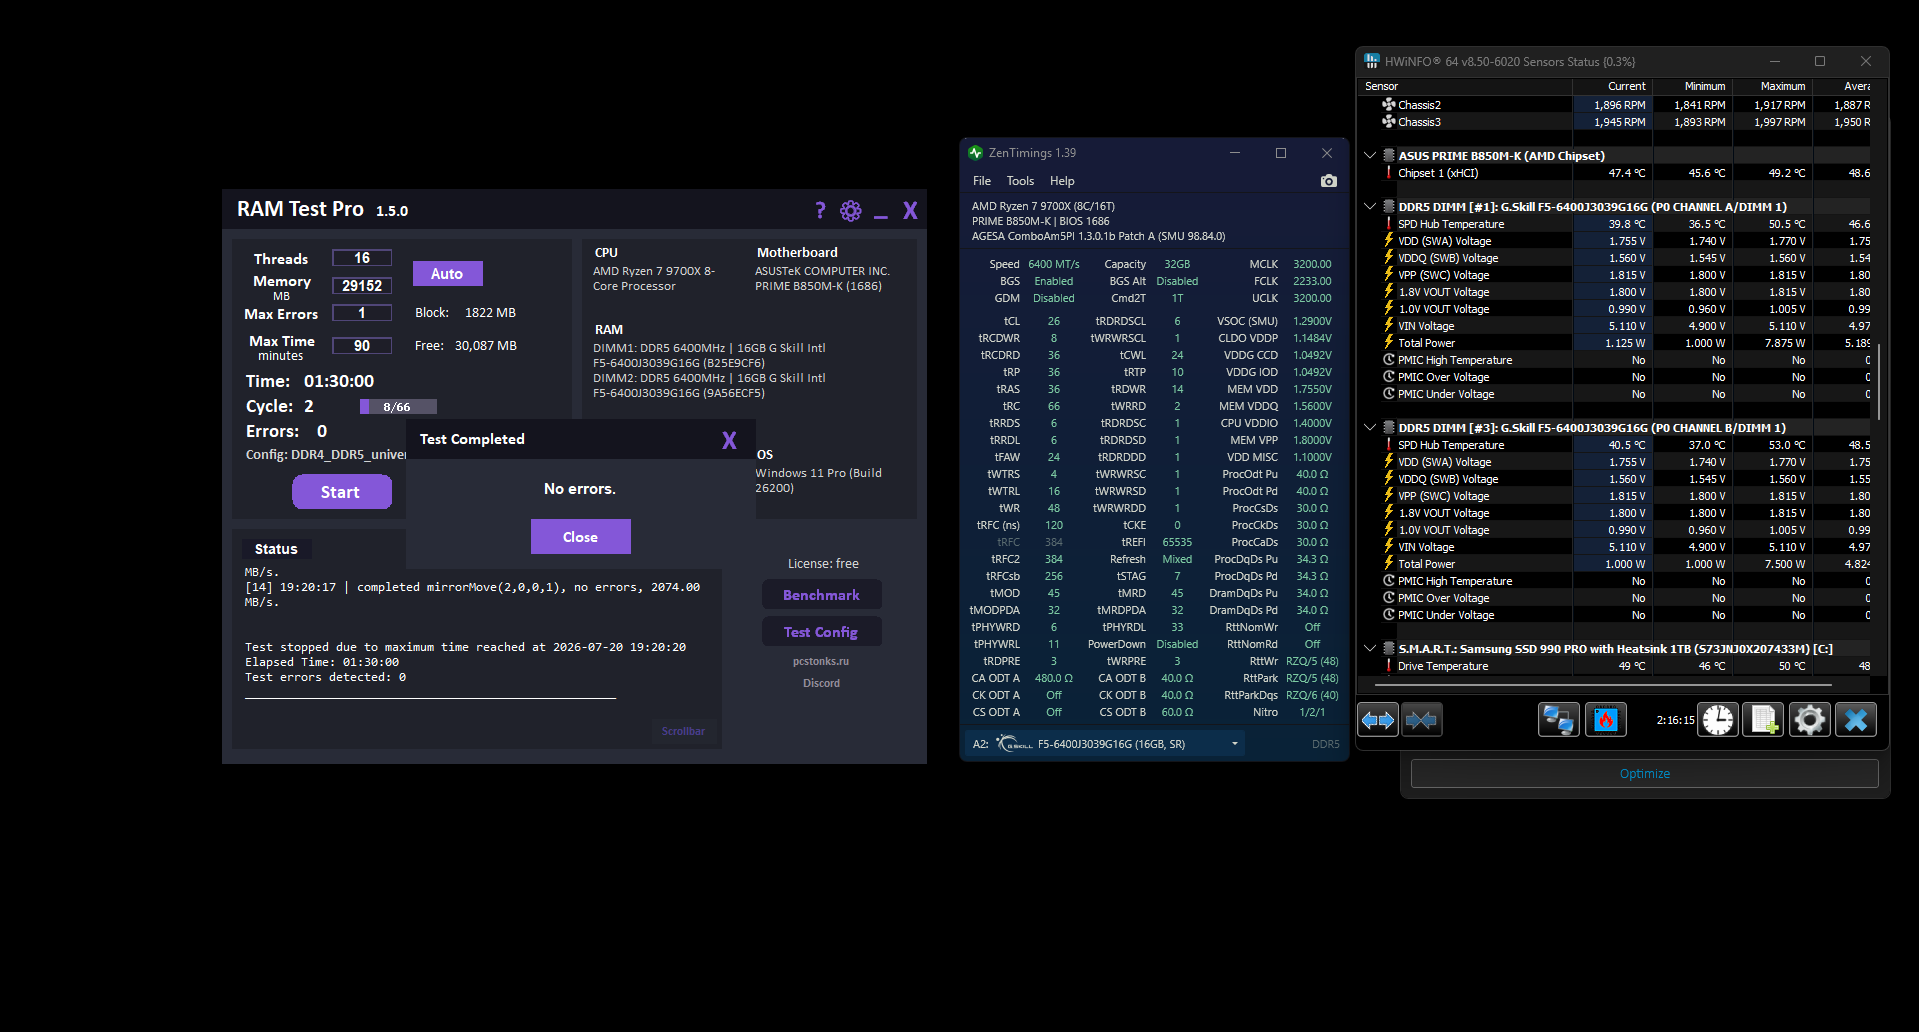Click HWiNFO expand columns arrows icon

pyautogui.click(x=1378, y=720)
